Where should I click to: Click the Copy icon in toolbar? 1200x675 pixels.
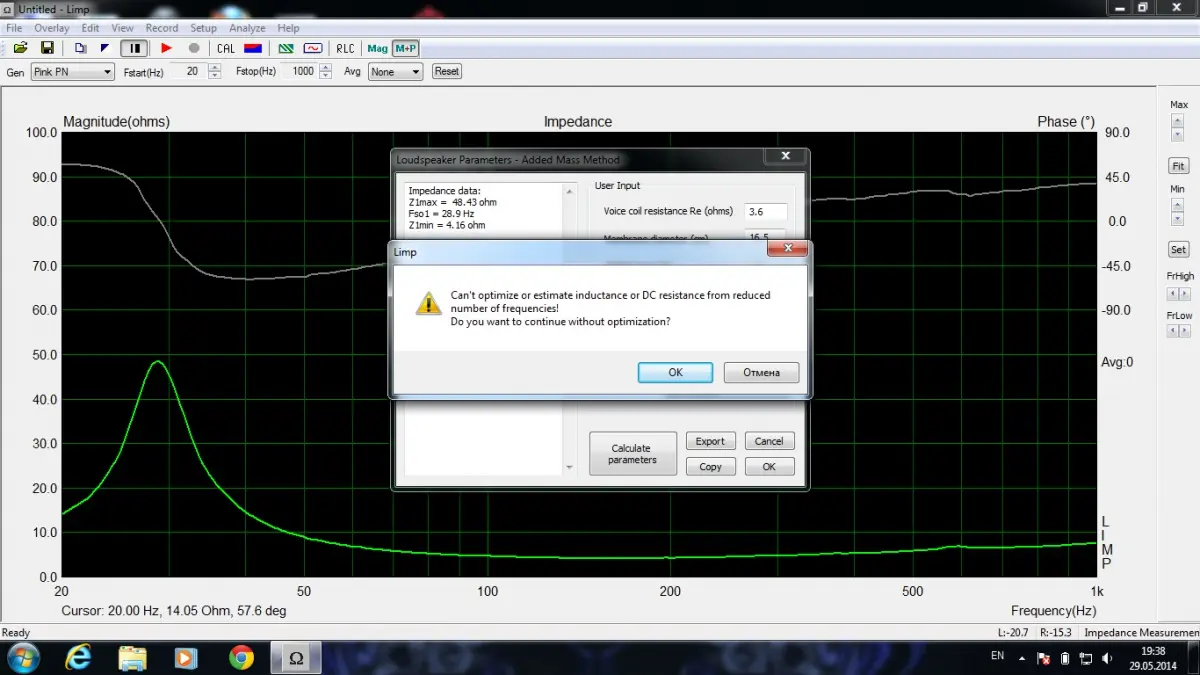tap(81, 48)
